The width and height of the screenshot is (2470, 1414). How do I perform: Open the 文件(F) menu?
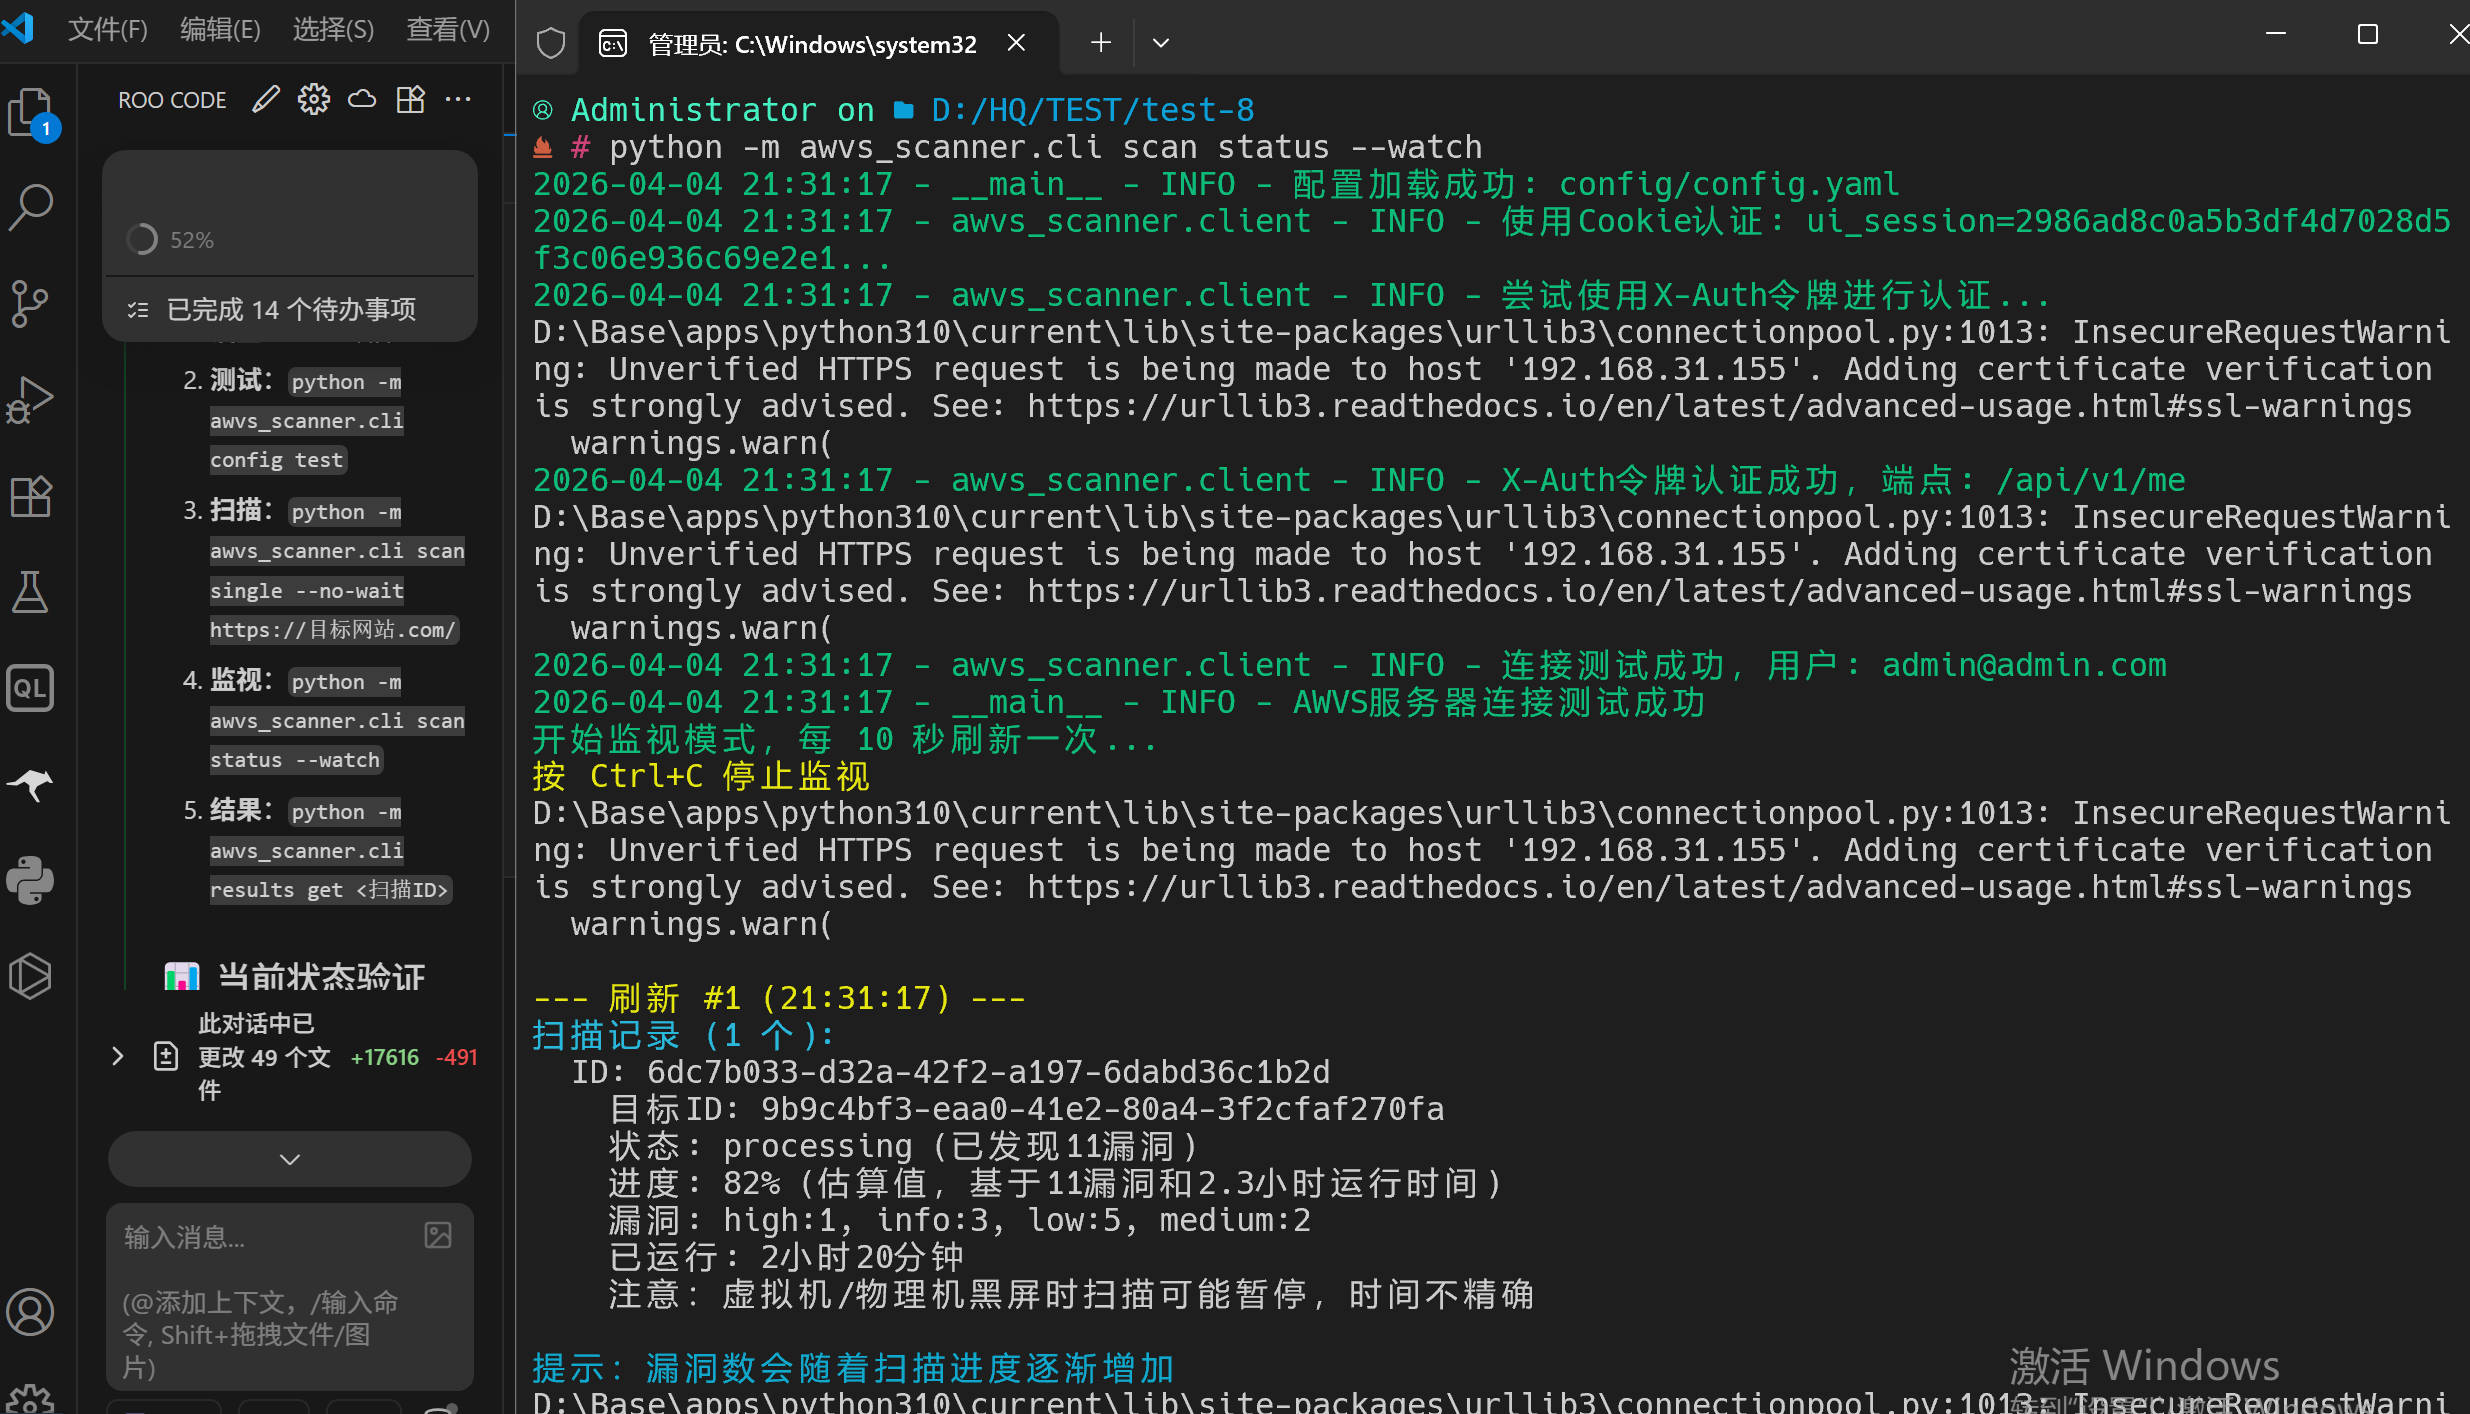(107, 29)
